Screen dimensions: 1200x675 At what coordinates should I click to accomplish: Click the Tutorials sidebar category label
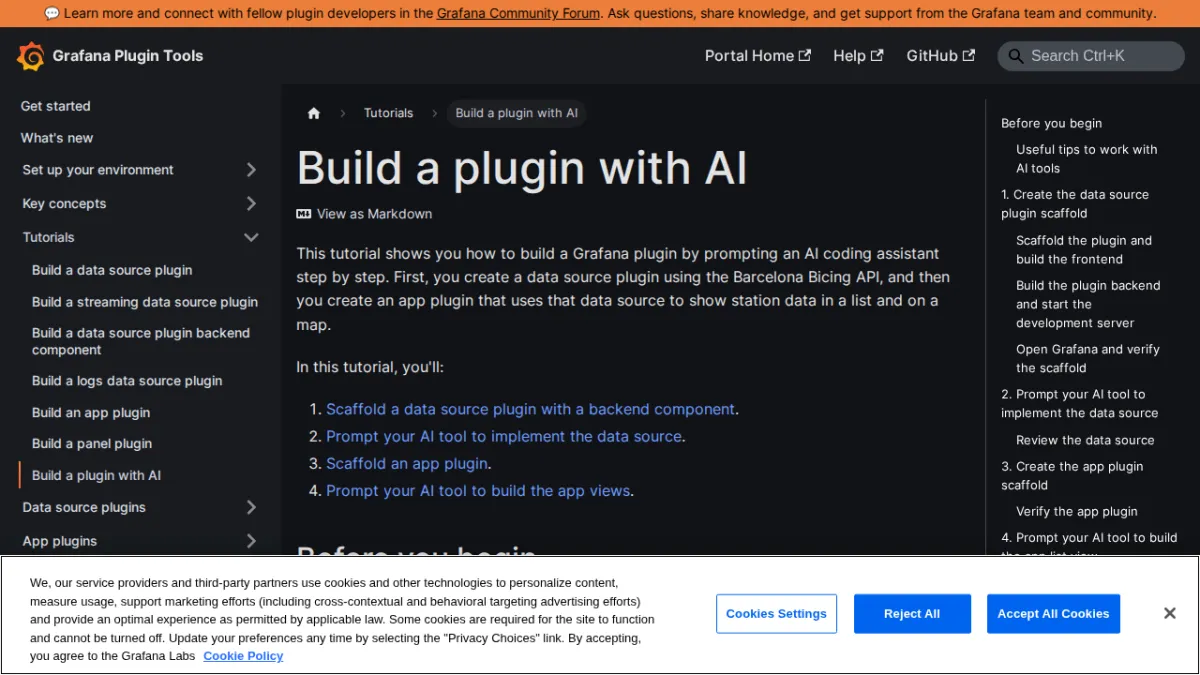pos(49,238)
